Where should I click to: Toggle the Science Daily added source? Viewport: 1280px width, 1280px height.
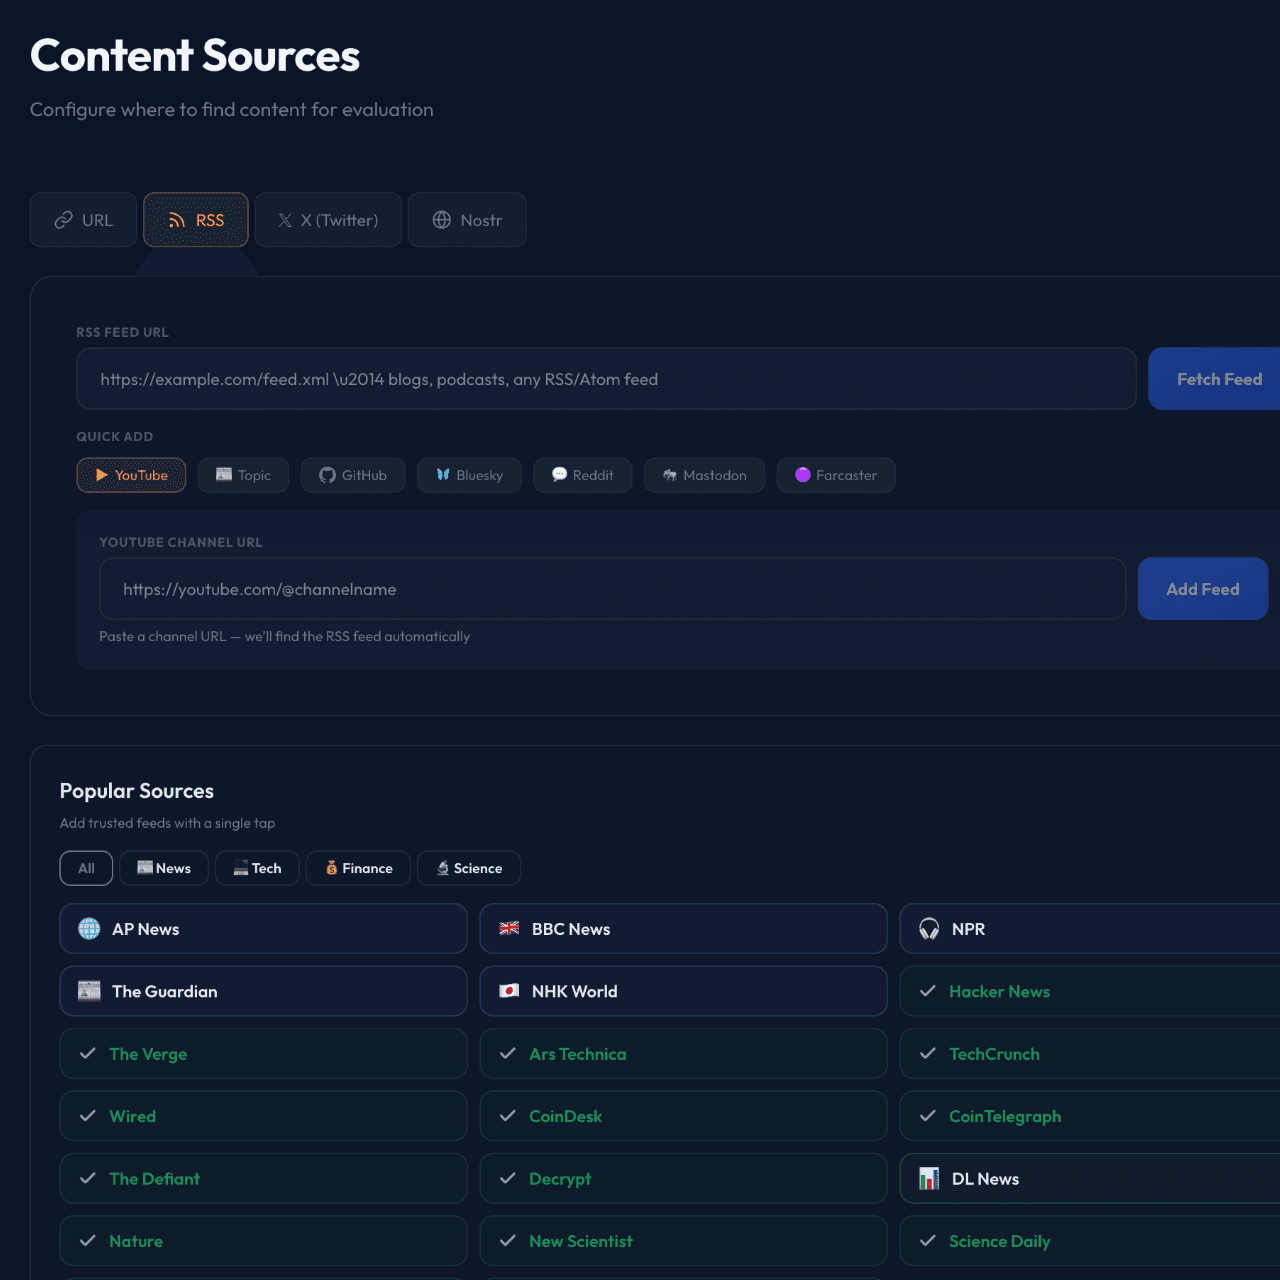tap(1090, 1241)
